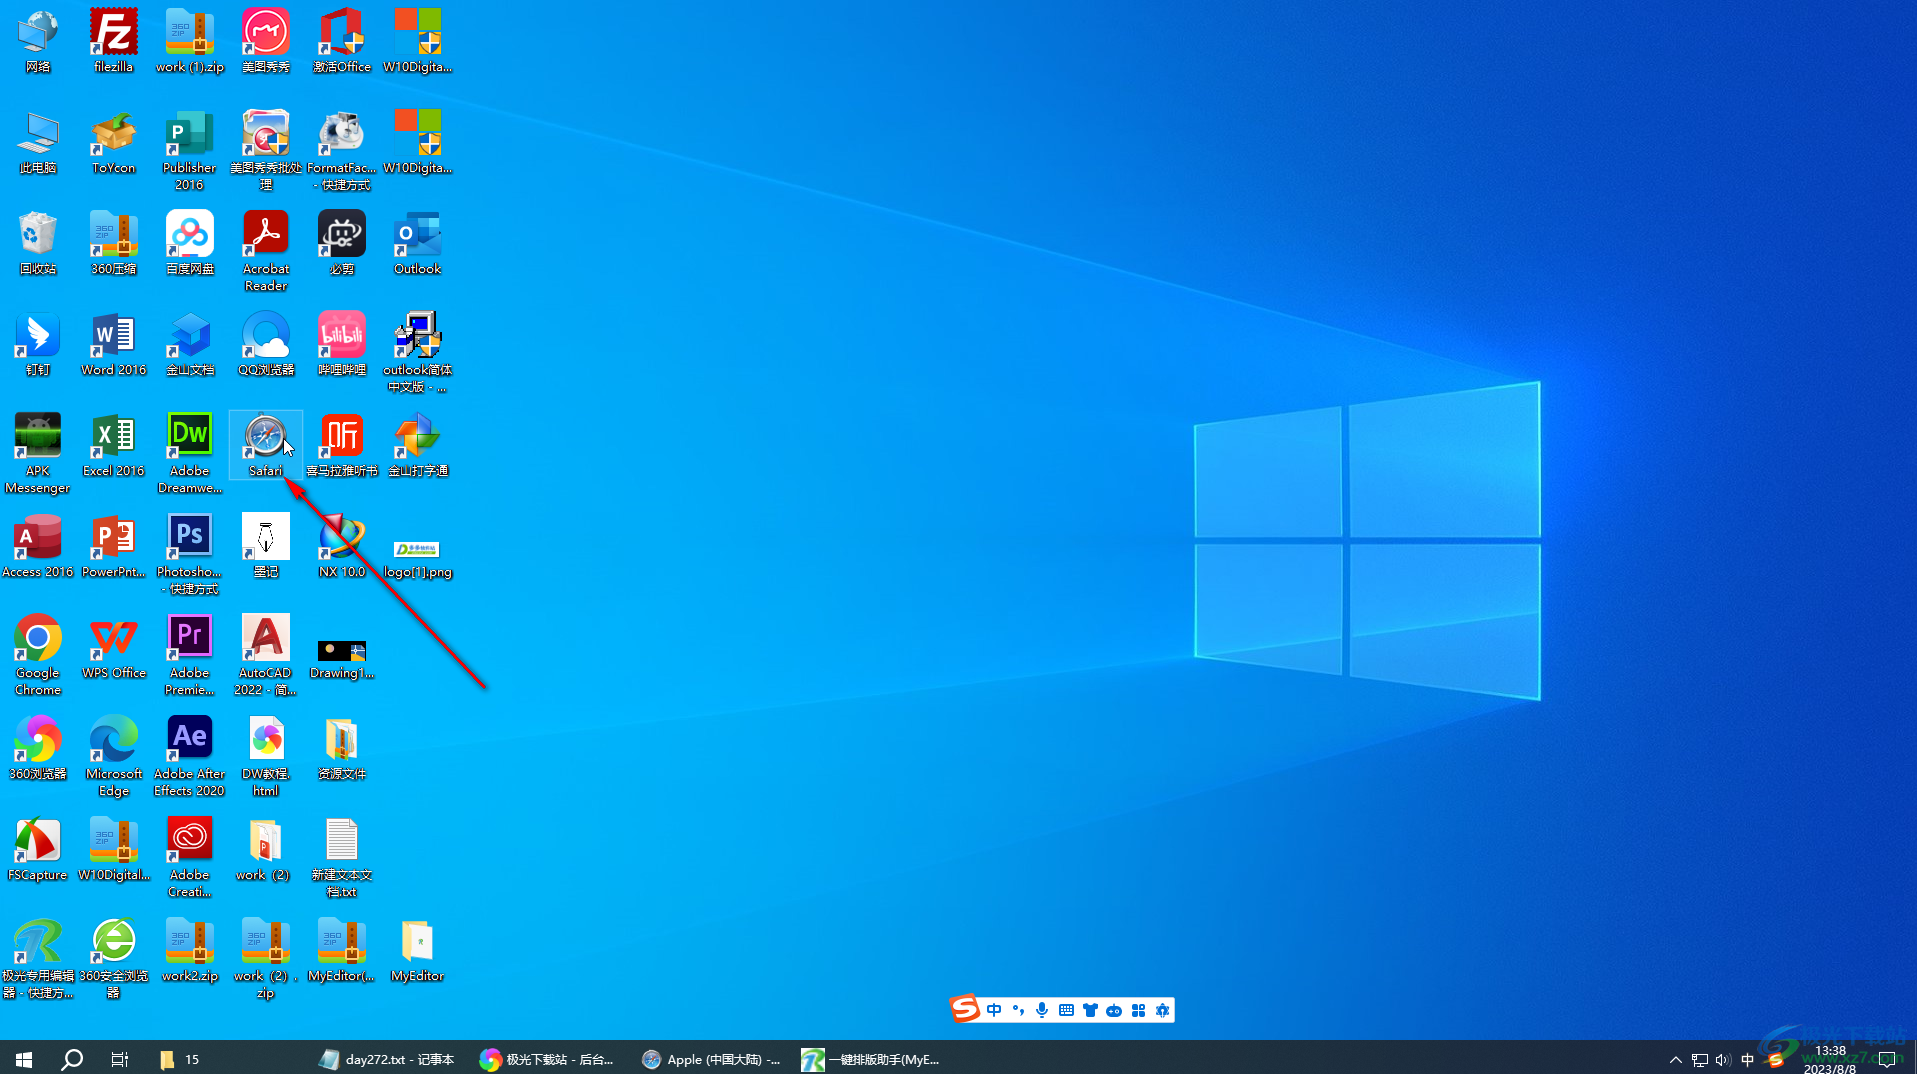Select the logo[1].png file
This screenshot has width=1917, height=1074.
(x=417, y=558)
